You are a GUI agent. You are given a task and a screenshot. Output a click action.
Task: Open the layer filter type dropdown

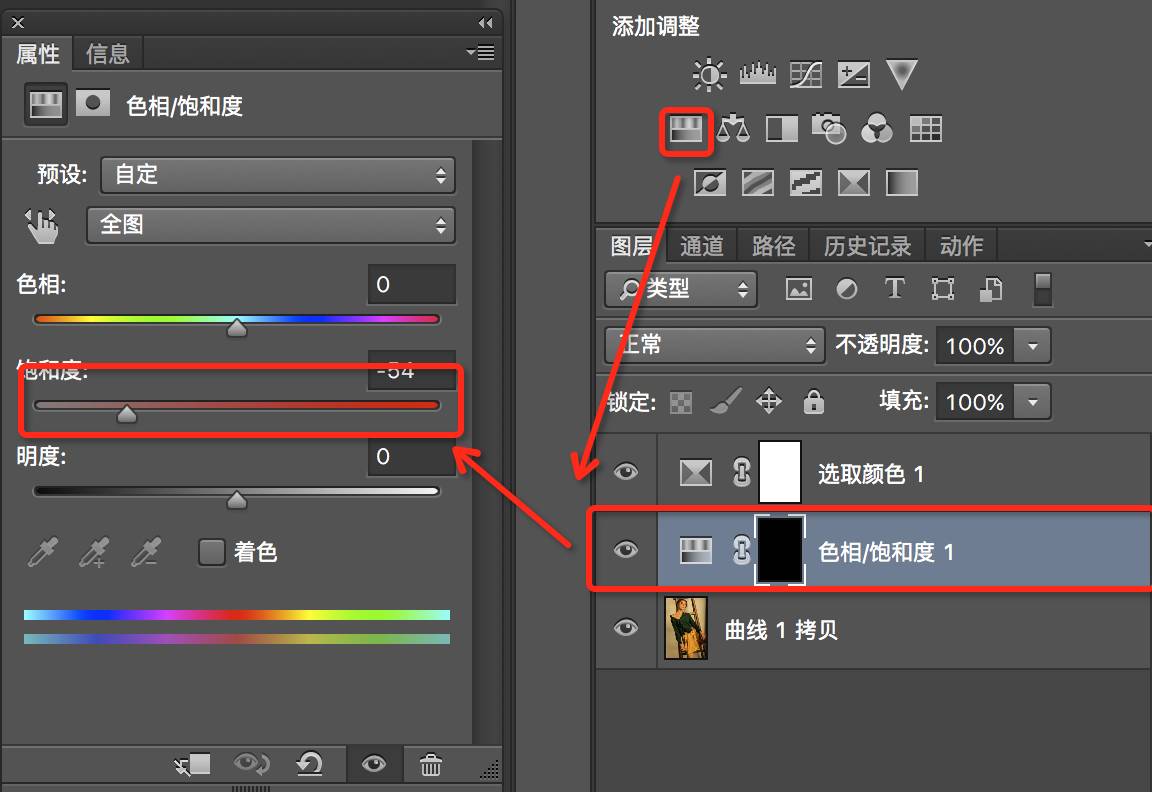click(x=681, y=289)
